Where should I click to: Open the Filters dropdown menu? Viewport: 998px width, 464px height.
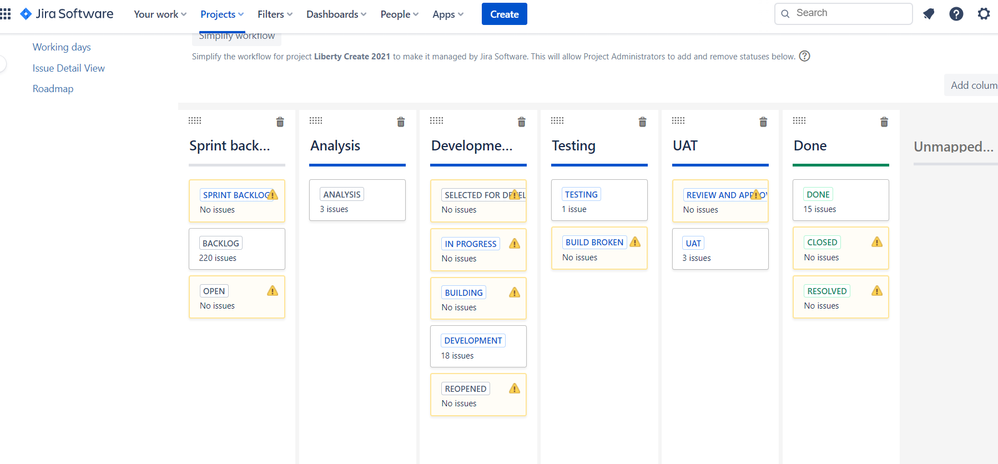pos(275,14)
